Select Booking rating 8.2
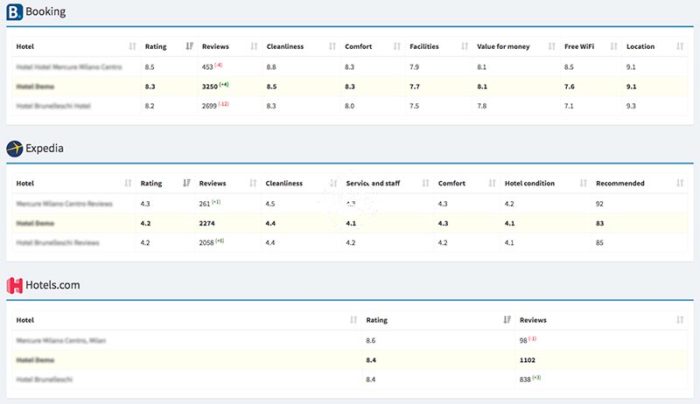This screenshot has height=404, width=700. [x=150, y=106]
